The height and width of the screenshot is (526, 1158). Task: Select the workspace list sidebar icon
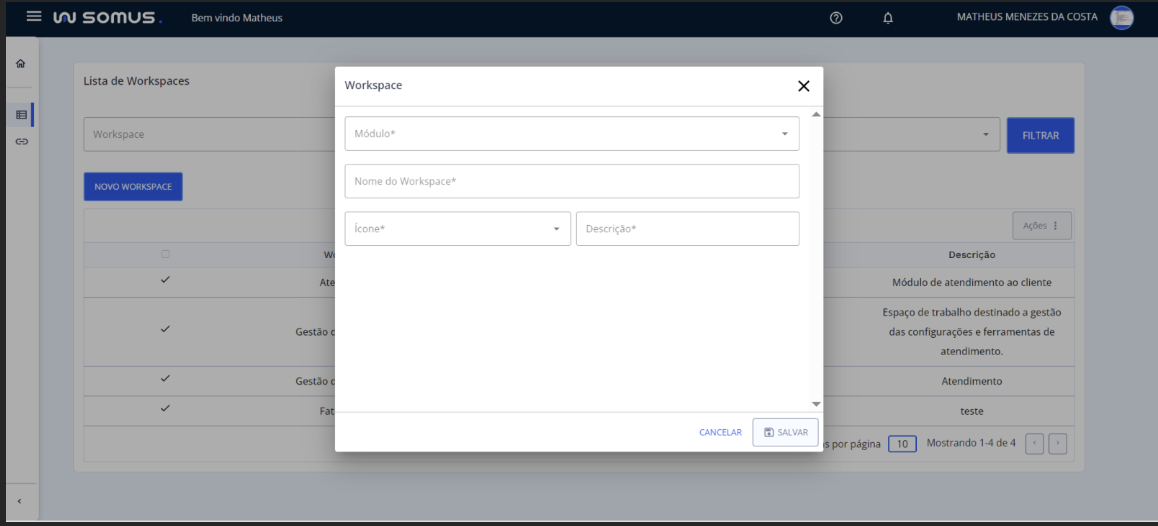[21, 115]
